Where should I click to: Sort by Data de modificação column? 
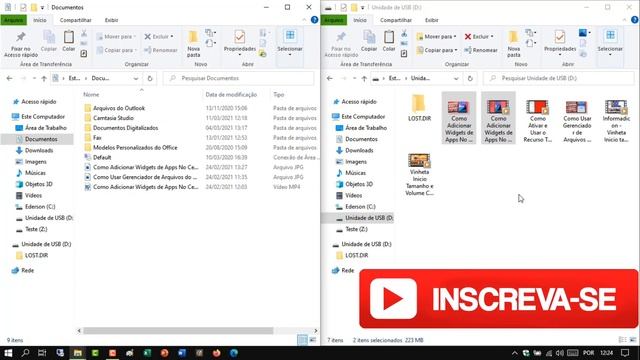click(x=231, y=94)
